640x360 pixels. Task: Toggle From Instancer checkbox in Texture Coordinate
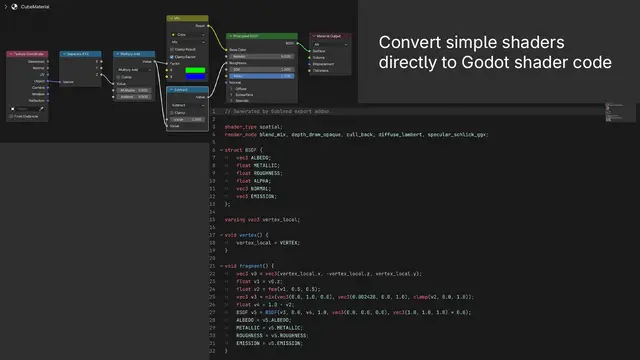(x=11, y=116)
